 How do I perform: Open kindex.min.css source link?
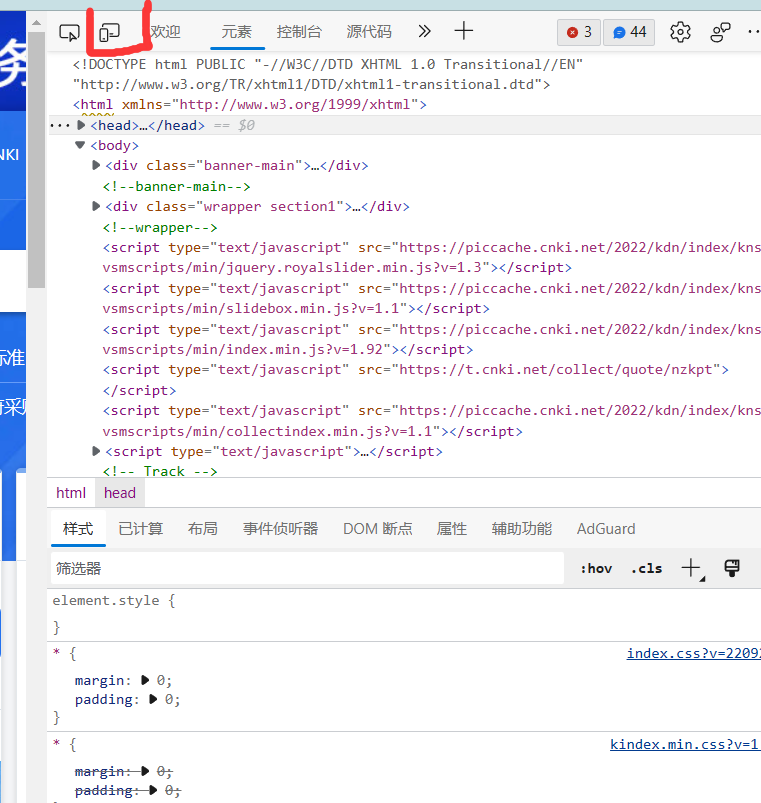[685, 744]
